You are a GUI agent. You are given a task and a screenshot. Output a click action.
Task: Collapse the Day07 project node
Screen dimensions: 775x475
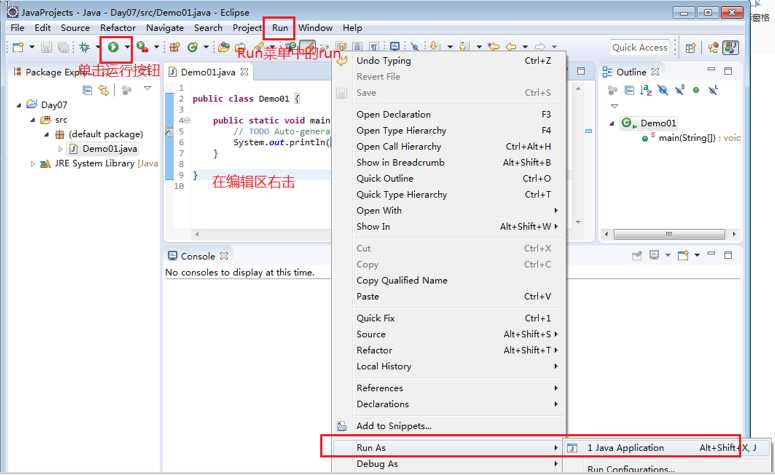(x=19, y=105)
